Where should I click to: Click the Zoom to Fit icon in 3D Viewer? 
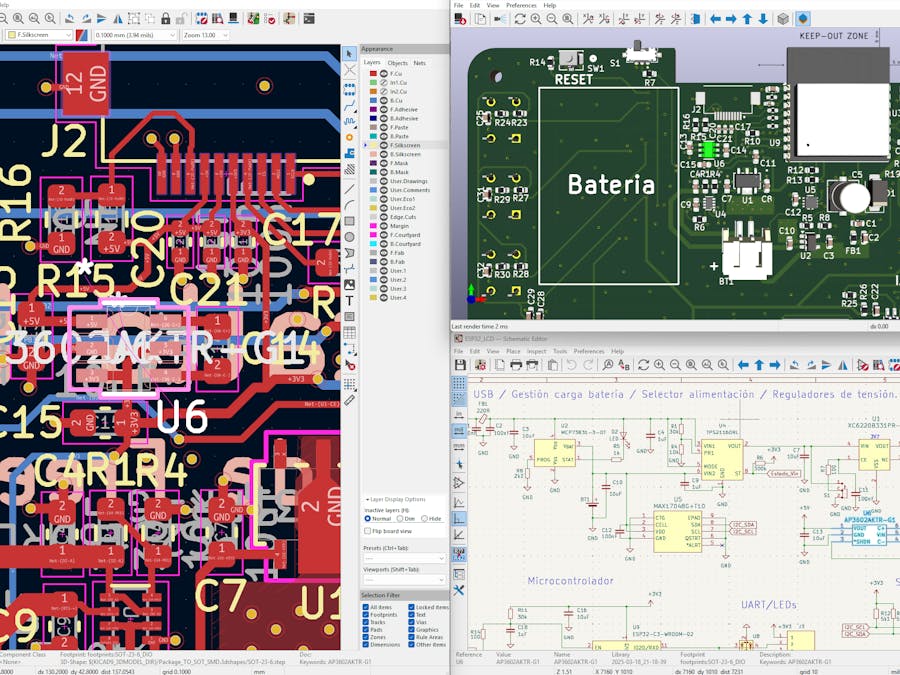click(x=566, y=20)
